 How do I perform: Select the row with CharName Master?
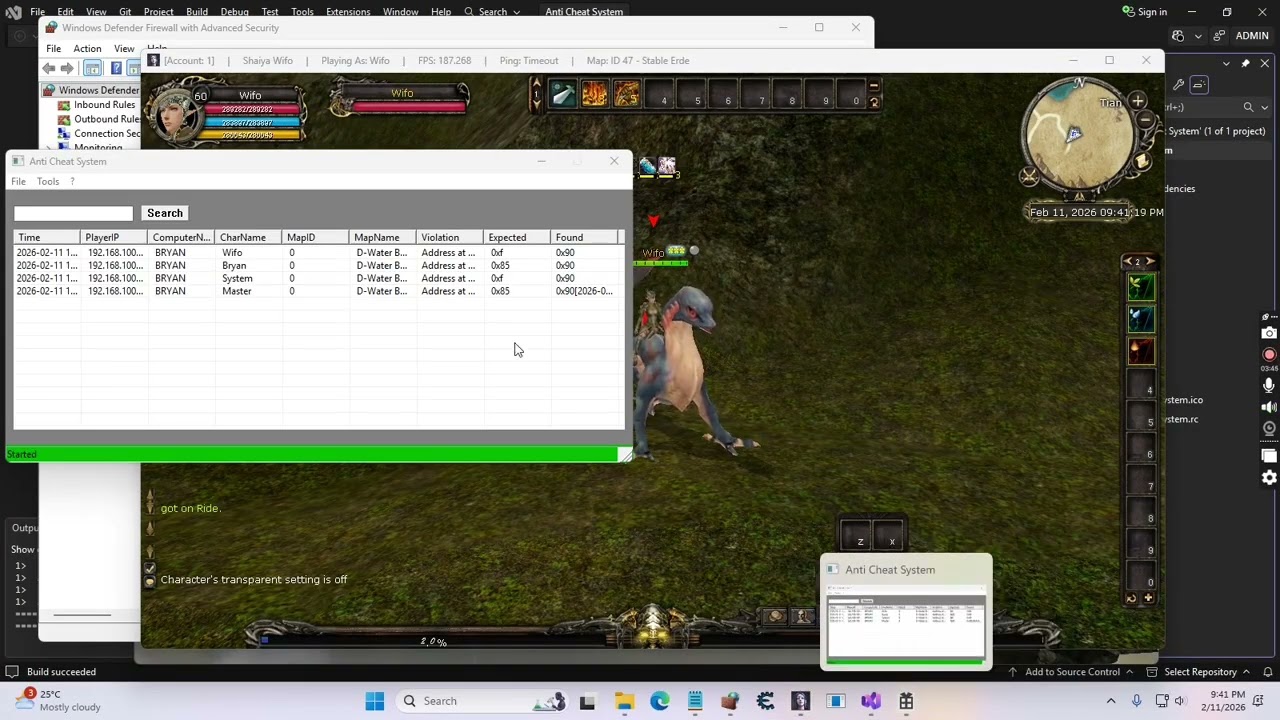318,291
